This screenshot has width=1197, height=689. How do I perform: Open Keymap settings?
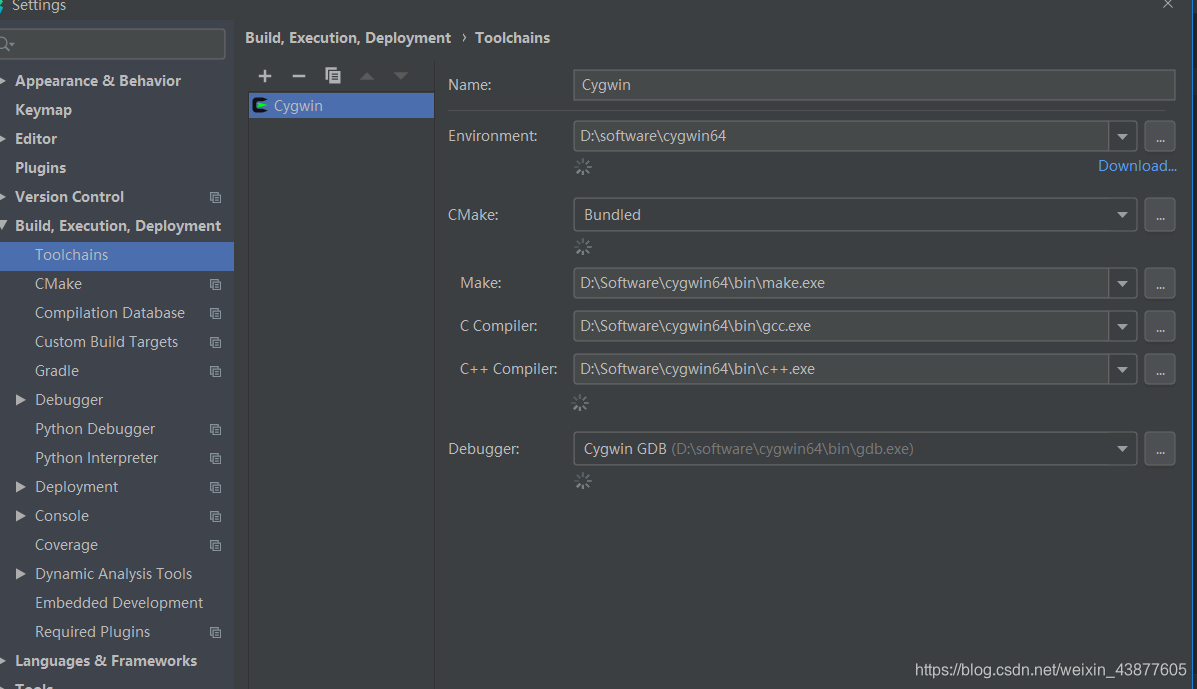(x=44, y=110)
